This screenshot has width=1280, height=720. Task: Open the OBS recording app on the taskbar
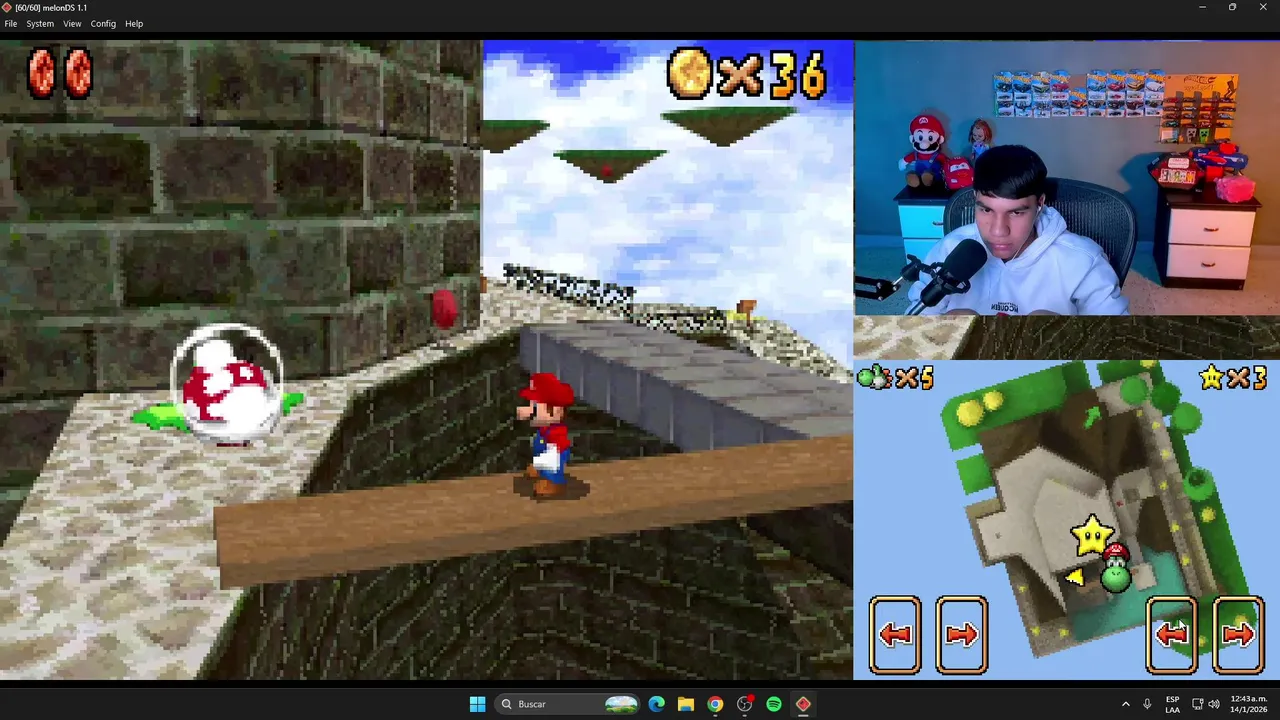tap(744, 704)
